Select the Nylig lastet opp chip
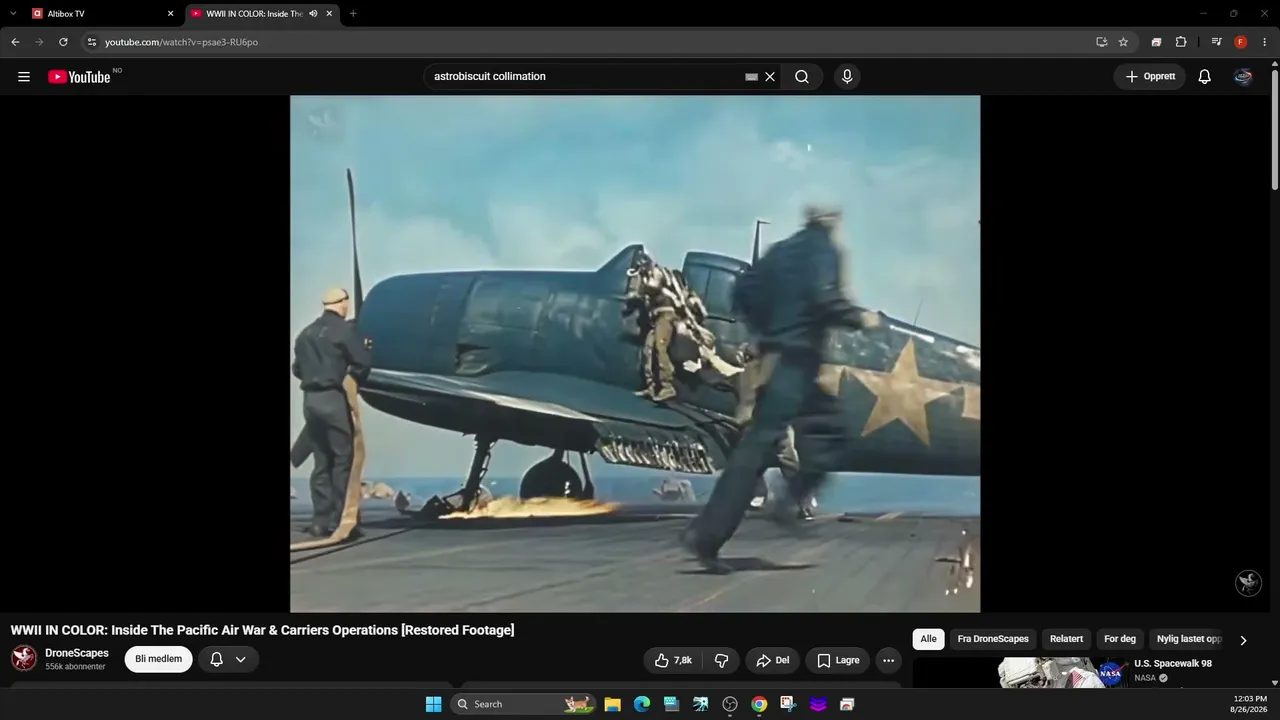This screenshot has width=1280, height=720. click(x=1189, y=639)
